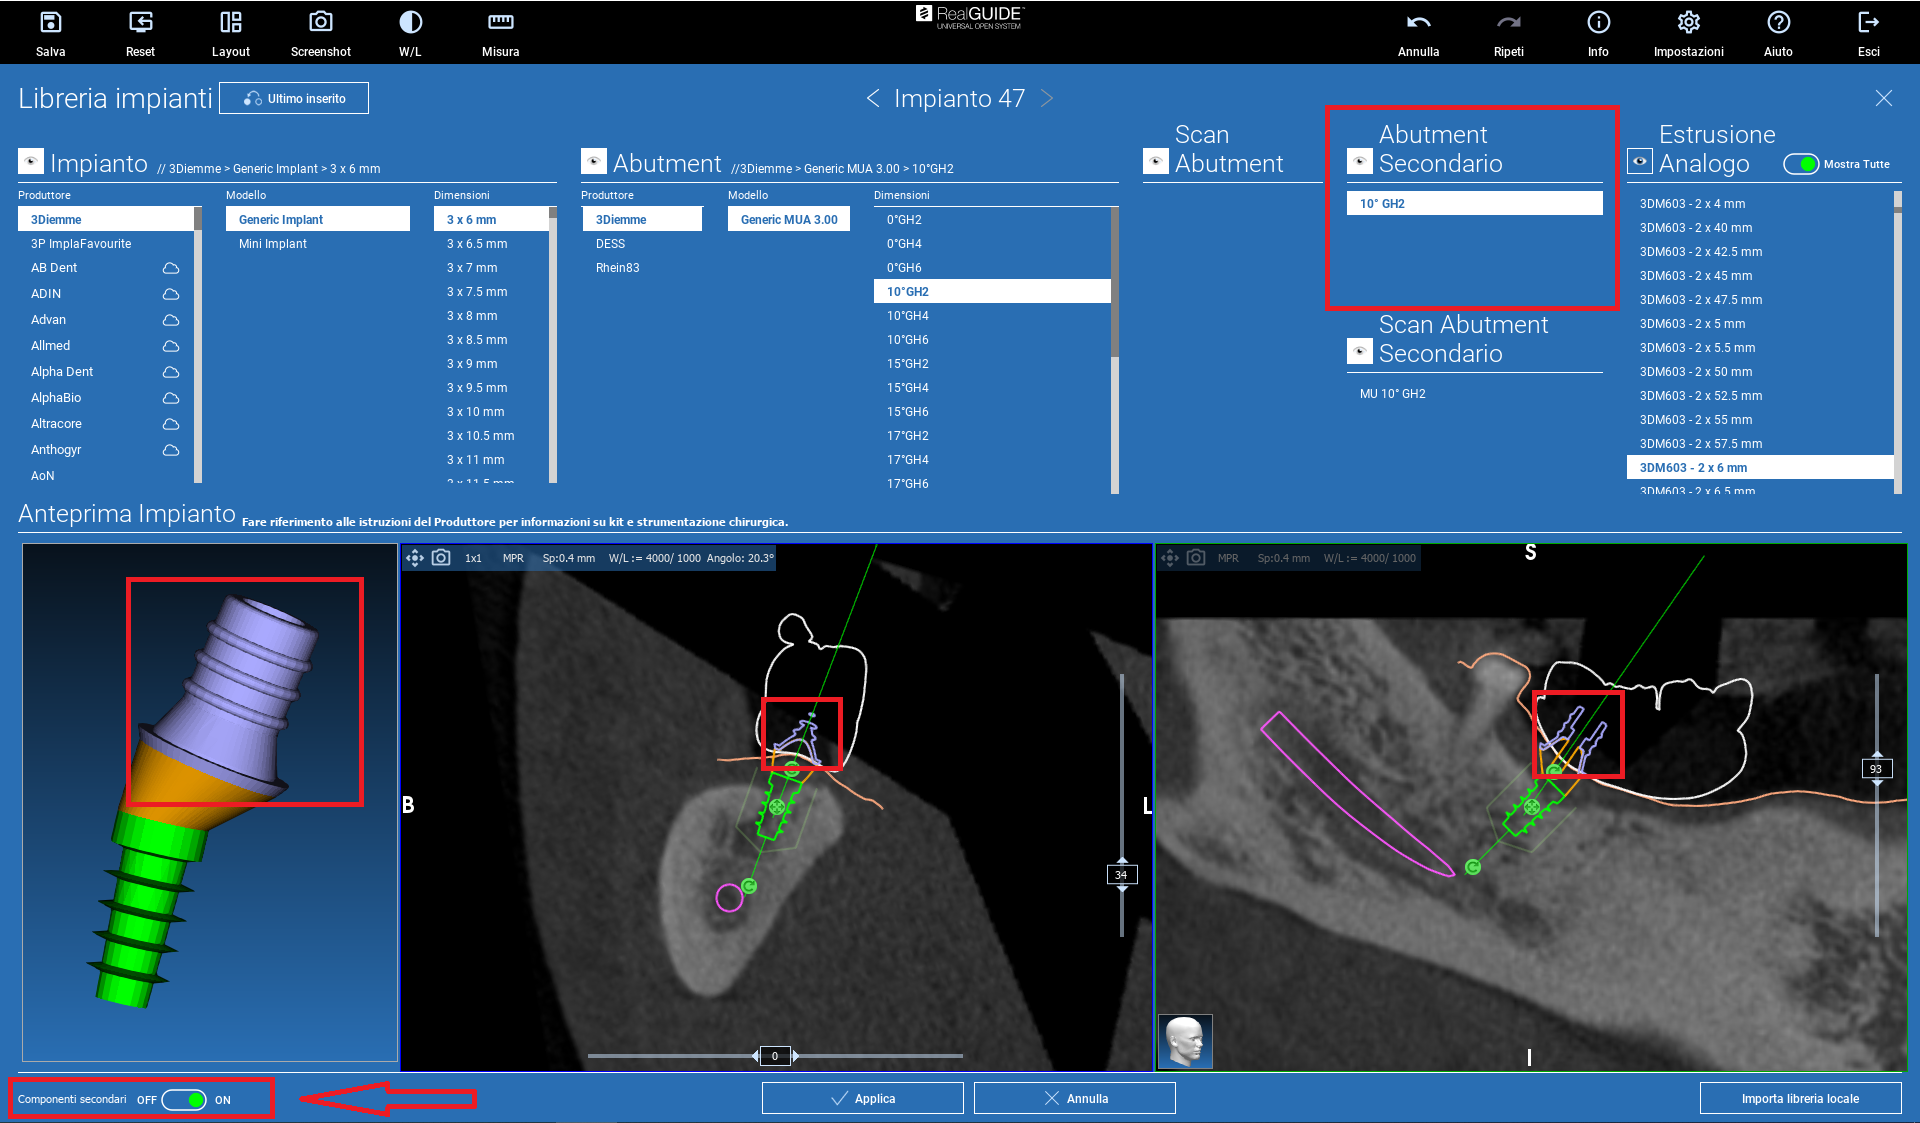The width and height of the screenshot is (1920, 1123).
Task: Click Importa libreria locale button
Action: point(1800,1098)
